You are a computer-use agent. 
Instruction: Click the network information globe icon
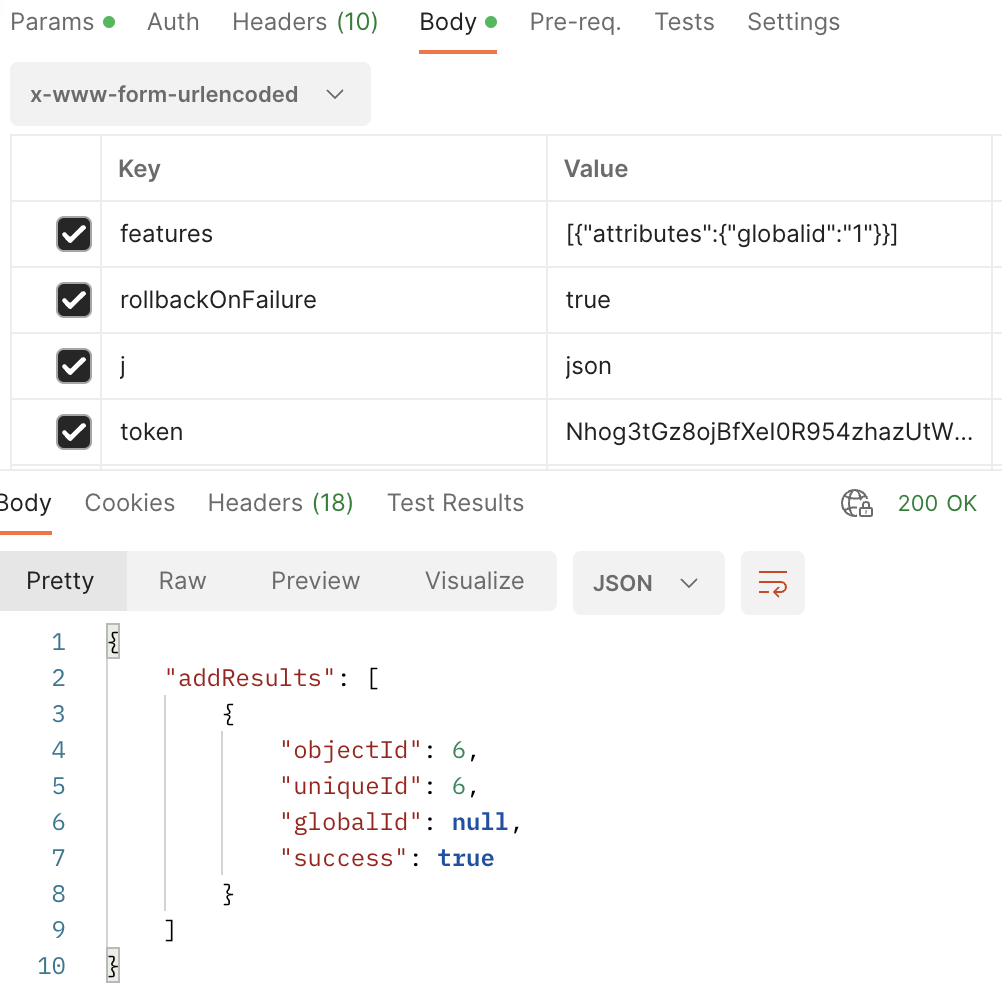pos(856,503)
